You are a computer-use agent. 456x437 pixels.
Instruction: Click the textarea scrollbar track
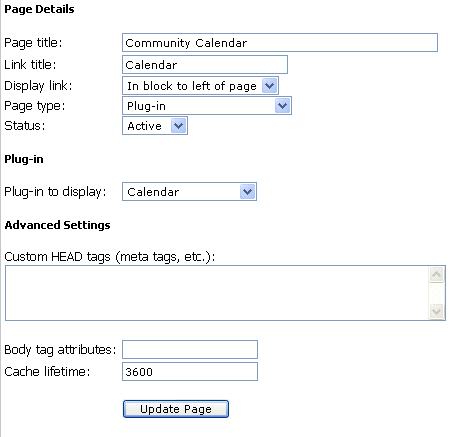(437, 293)
